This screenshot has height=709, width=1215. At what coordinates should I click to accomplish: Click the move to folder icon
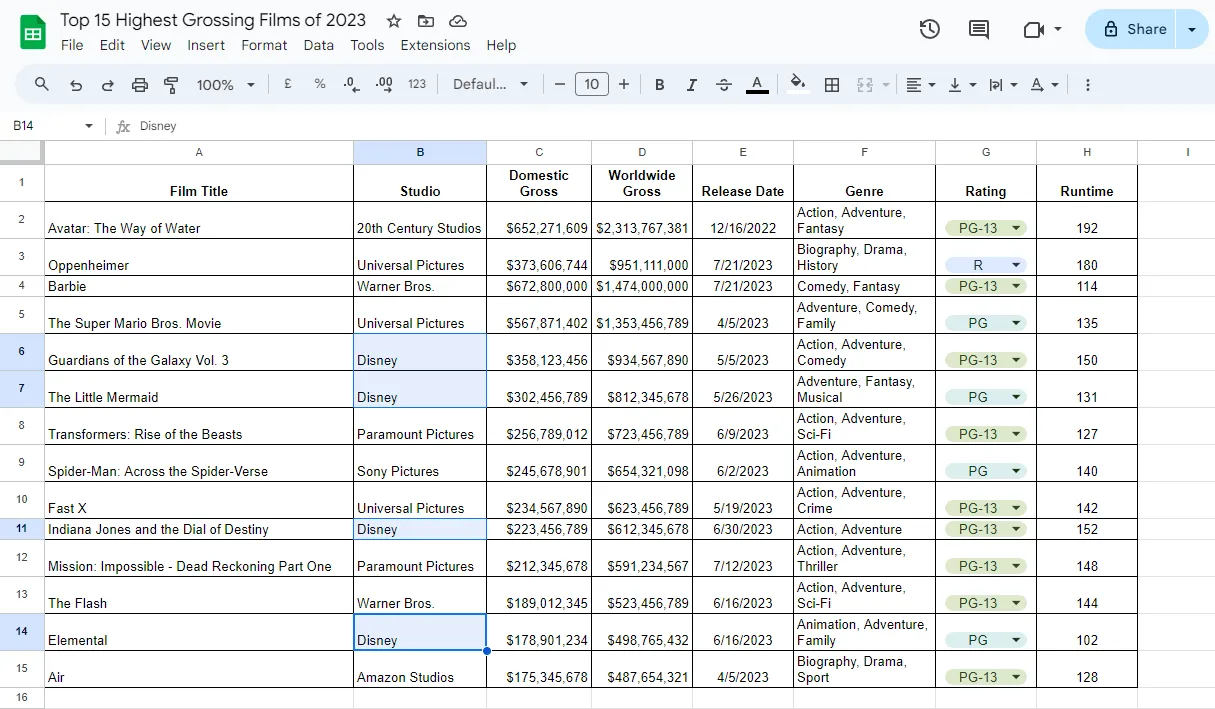pos(426,21)
